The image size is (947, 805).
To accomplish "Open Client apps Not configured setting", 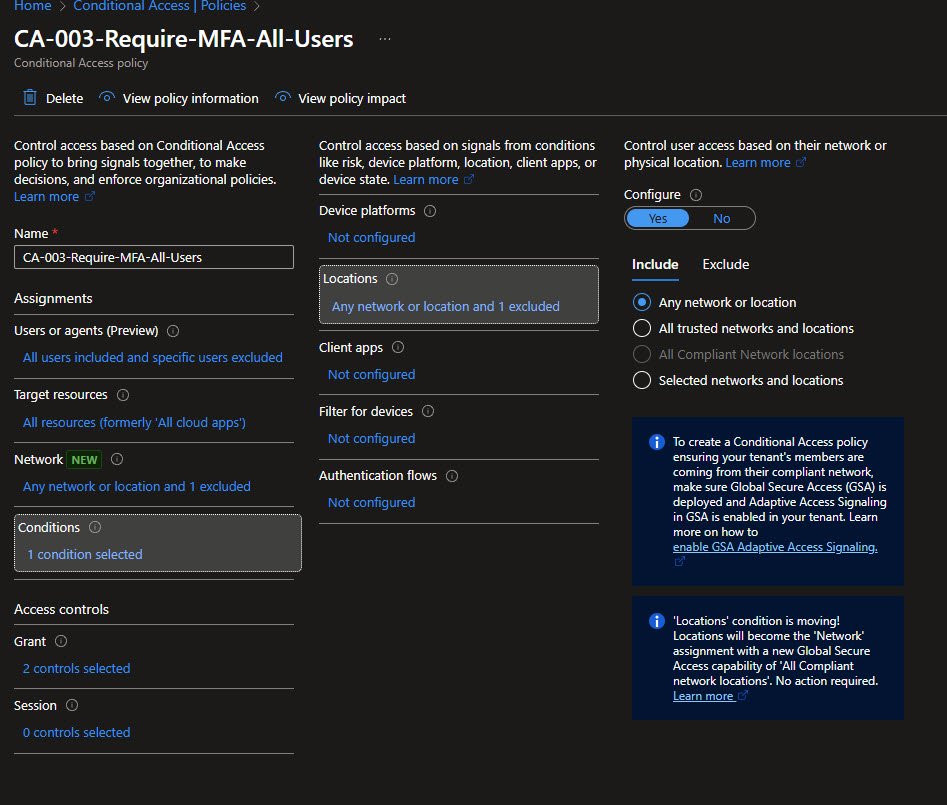I will tap(371, 374).
